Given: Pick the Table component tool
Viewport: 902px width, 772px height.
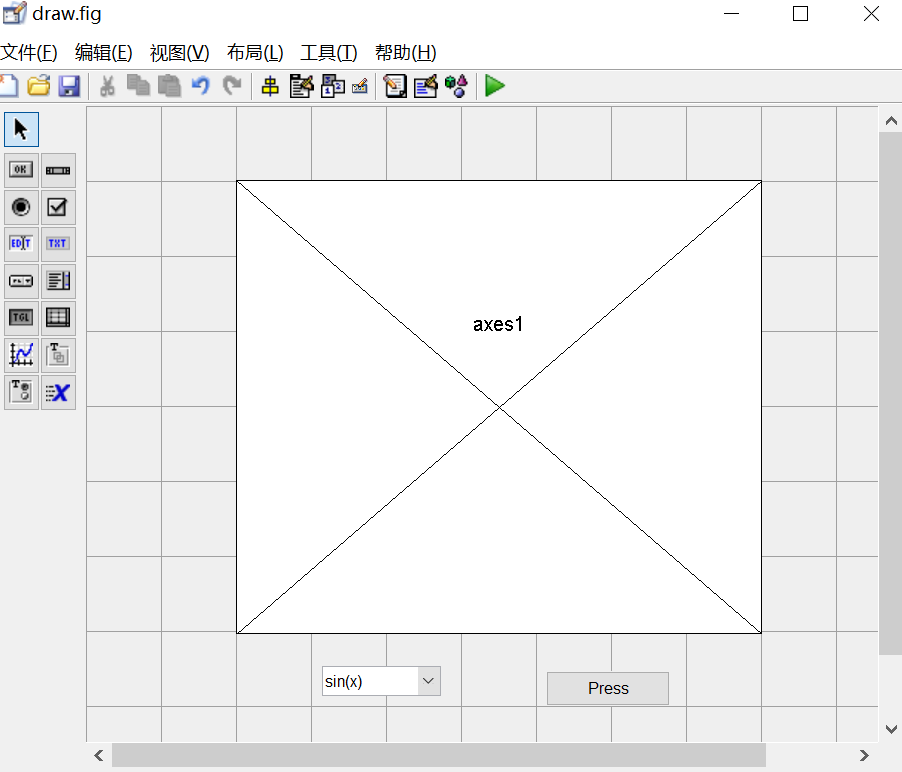Looking at the screenshot, I should tap(58, 318).
